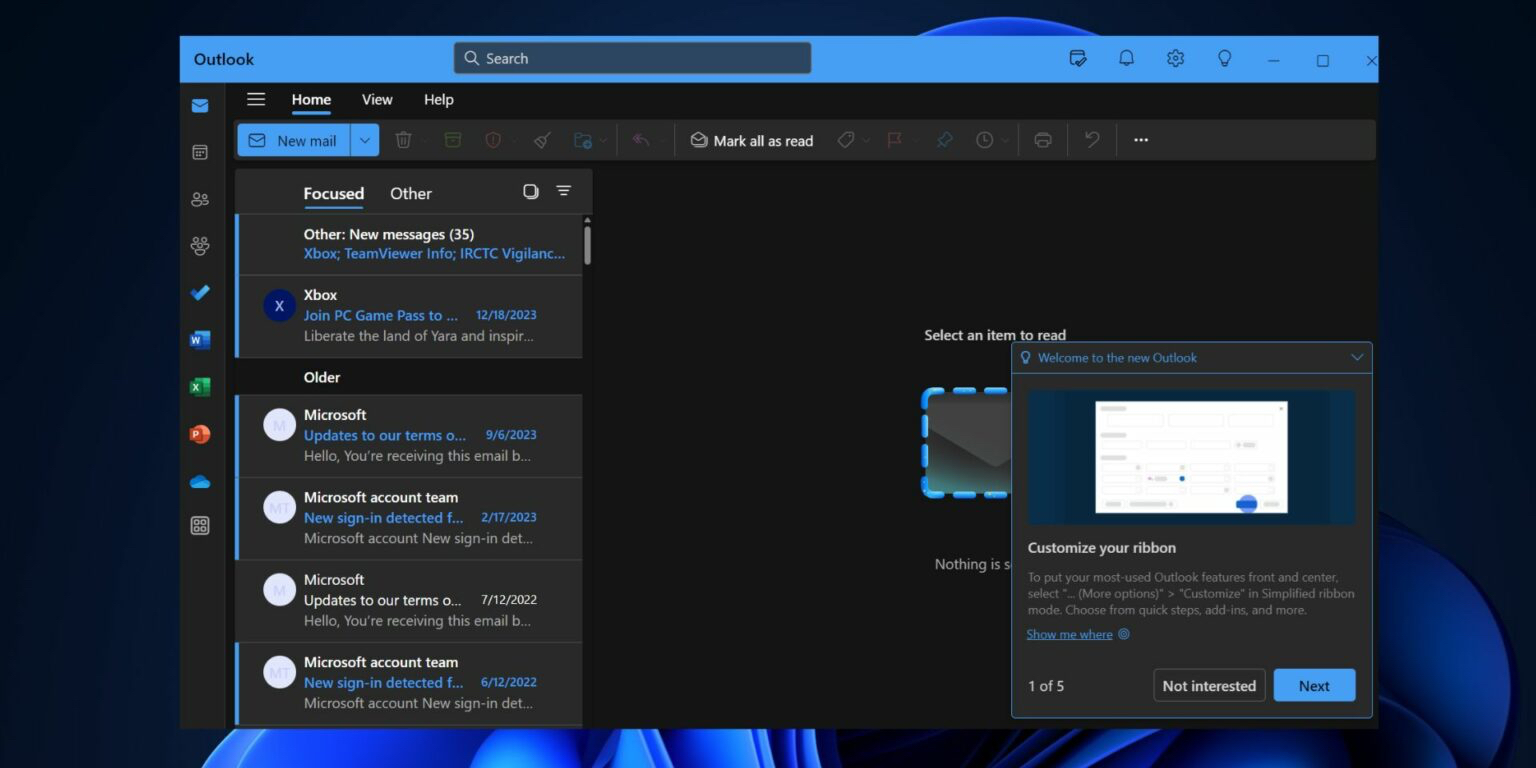Launch Excel from the sidebar

click(x=200, y=387)
